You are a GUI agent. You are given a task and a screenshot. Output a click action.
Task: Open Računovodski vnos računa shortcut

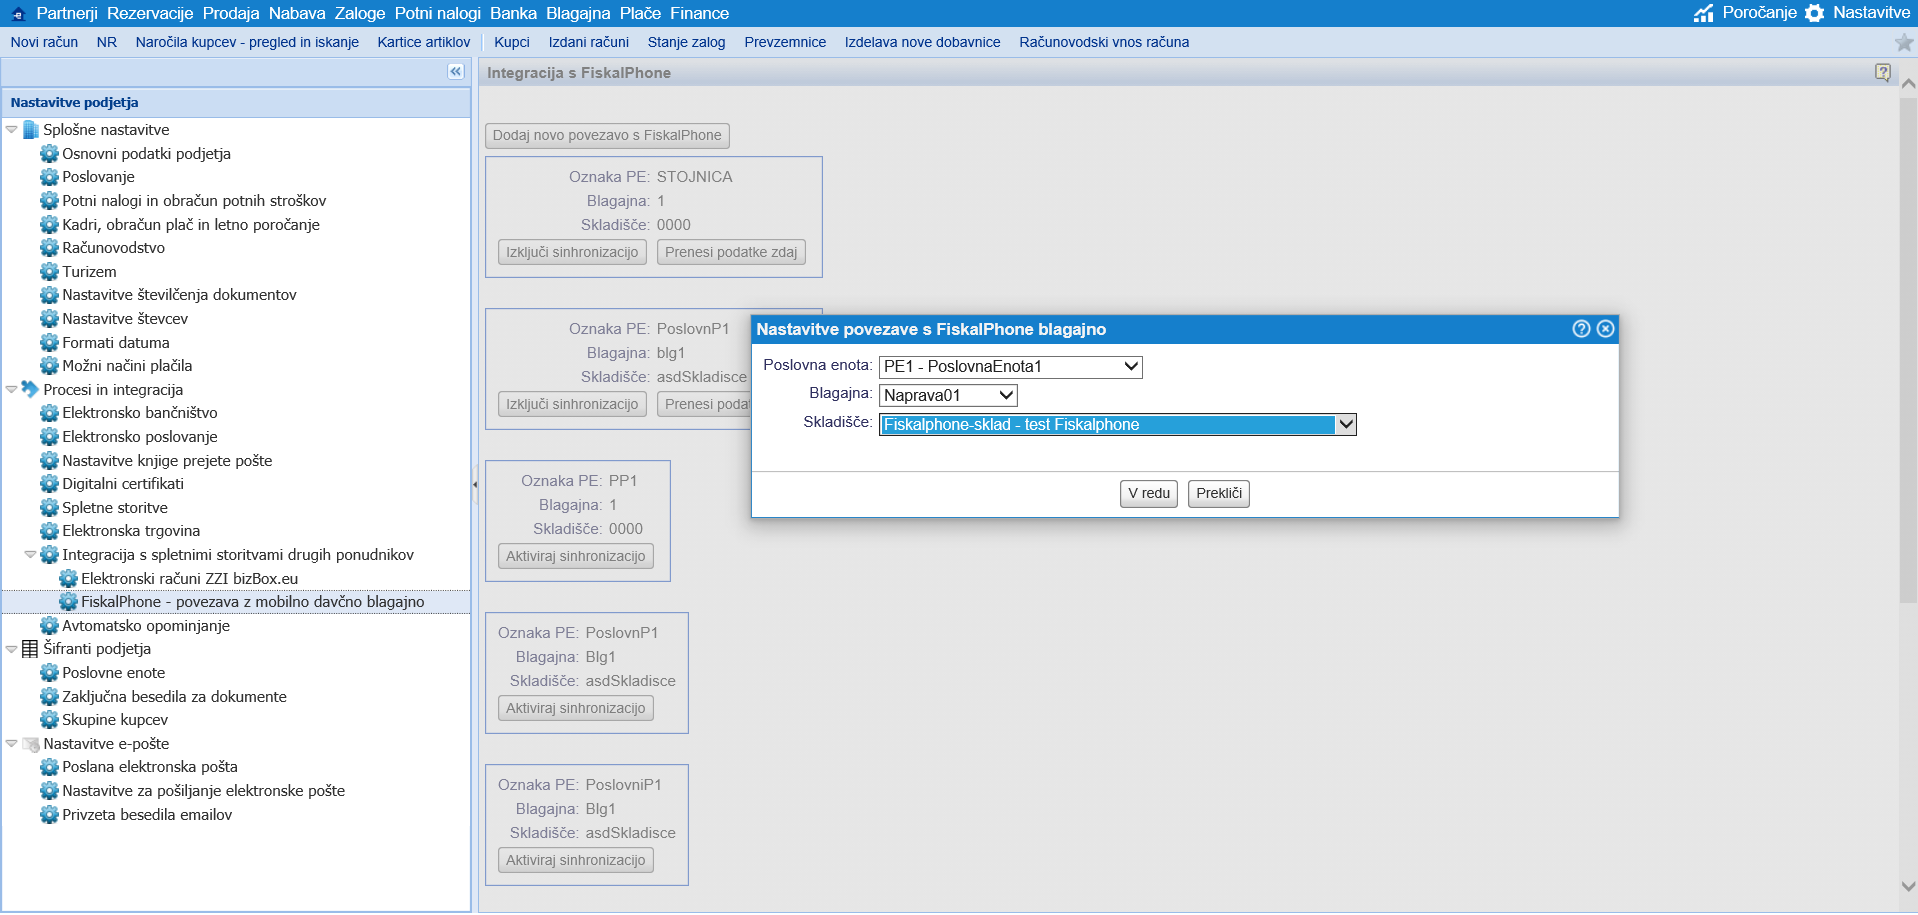(1104, 42)
